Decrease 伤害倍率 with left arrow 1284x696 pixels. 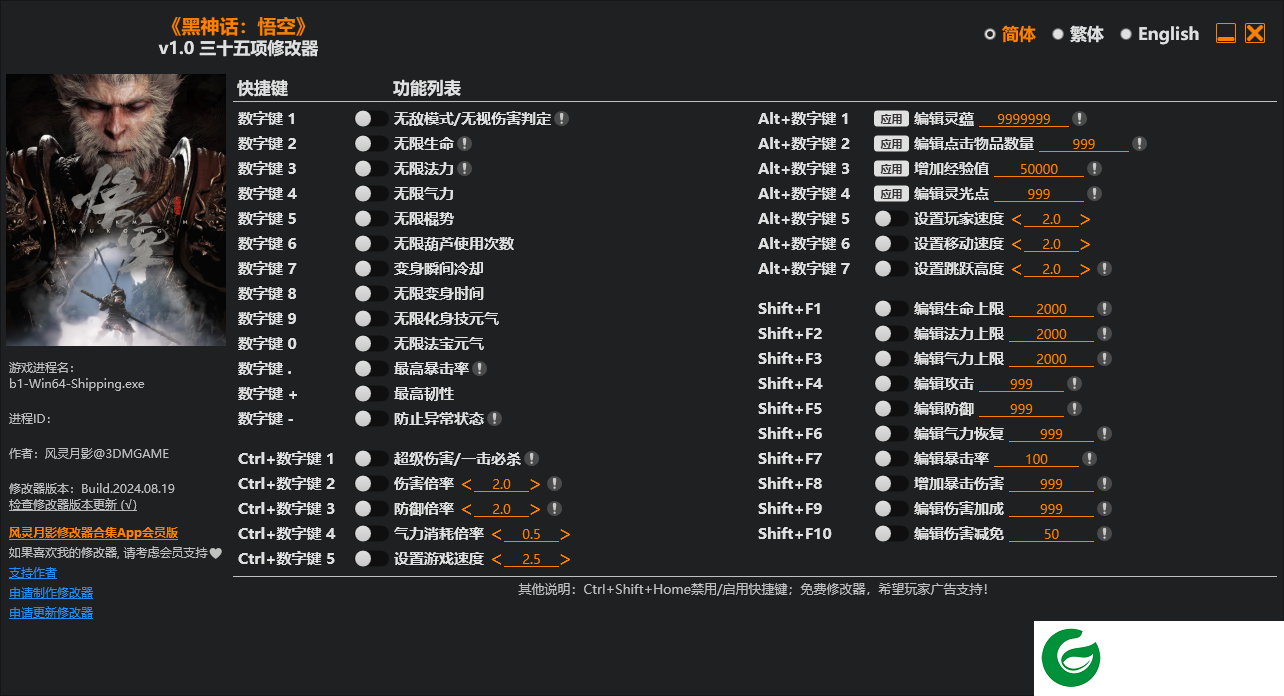[467, 484]
